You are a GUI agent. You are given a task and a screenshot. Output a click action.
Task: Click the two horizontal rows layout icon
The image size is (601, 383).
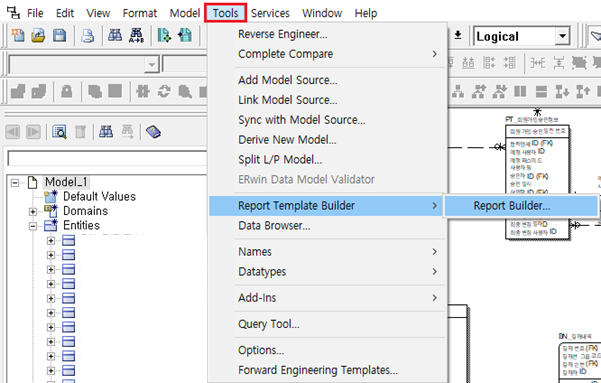point(541,92)
